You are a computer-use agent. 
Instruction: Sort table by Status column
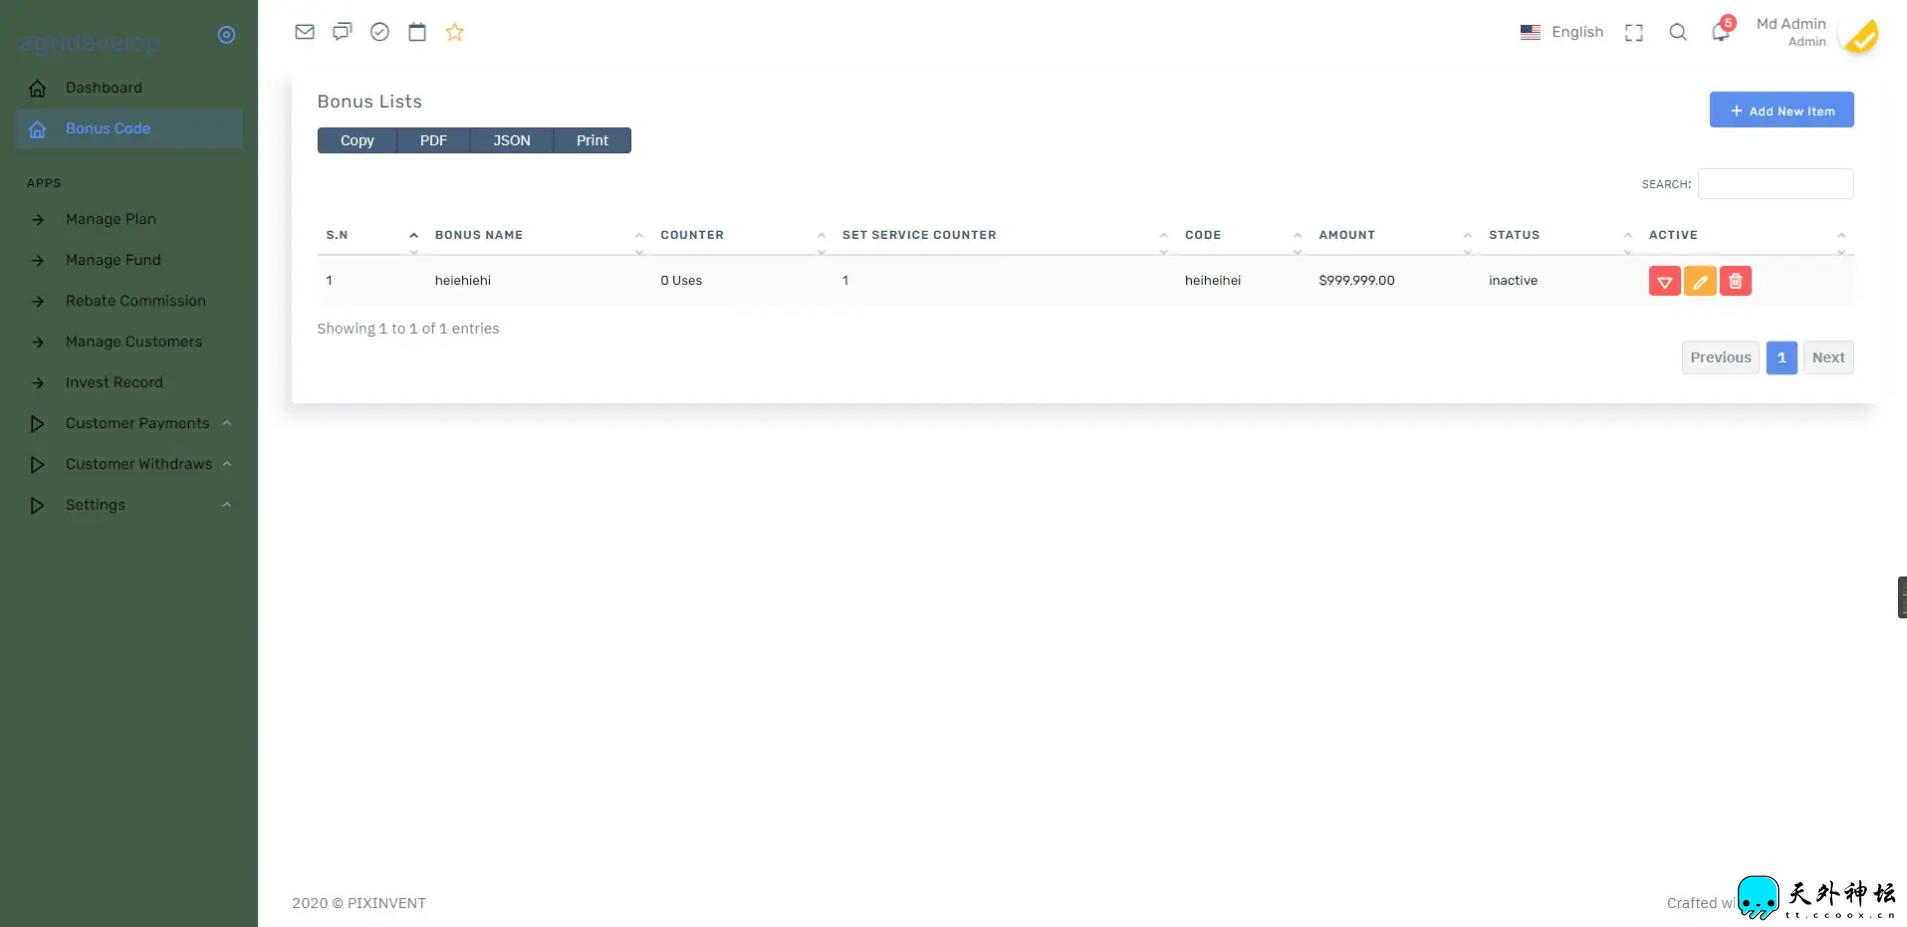tap(1560, 235)
